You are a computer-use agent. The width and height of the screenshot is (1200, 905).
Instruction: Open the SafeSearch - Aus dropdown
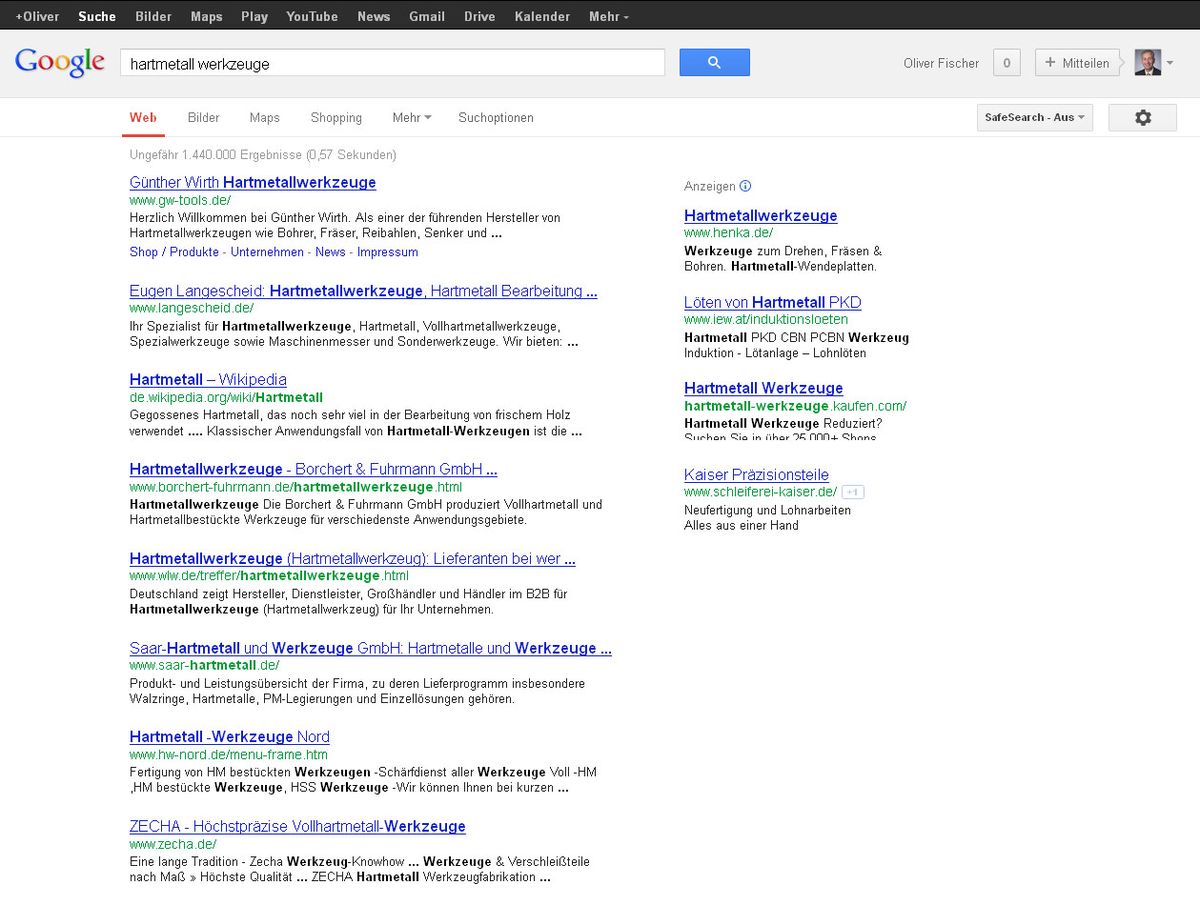tap(1035, 117)
